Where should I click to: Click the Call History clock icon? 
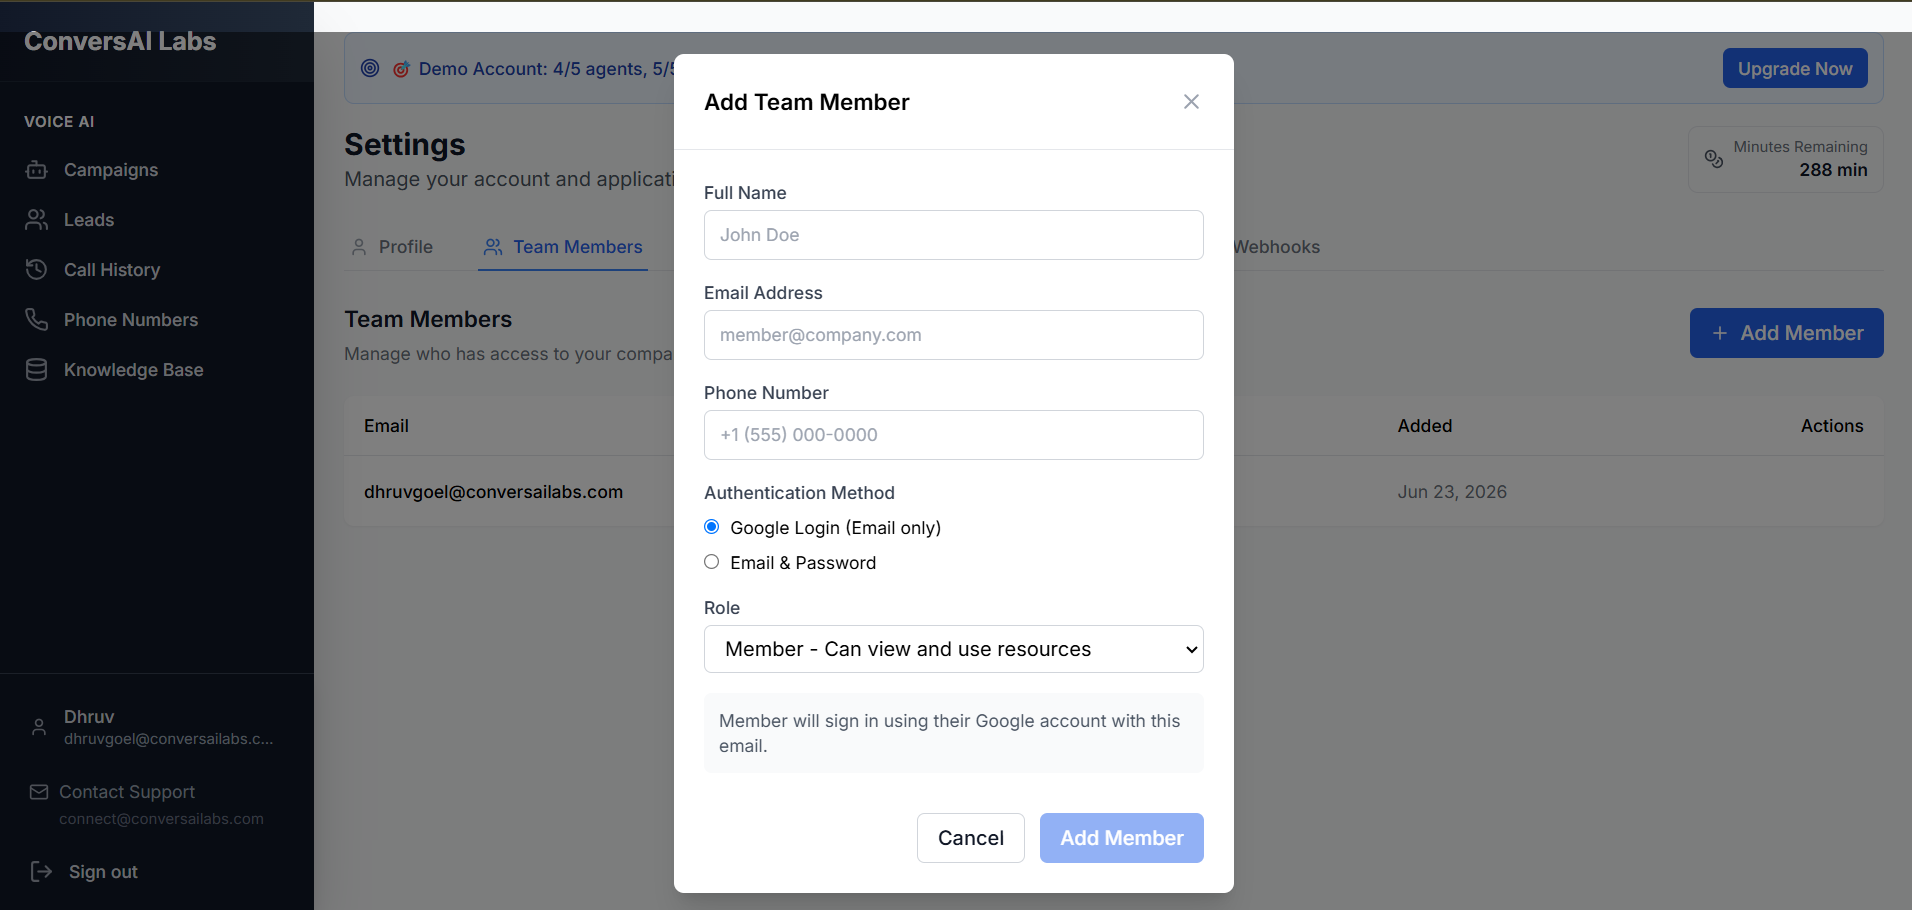[x=37, y=270]
